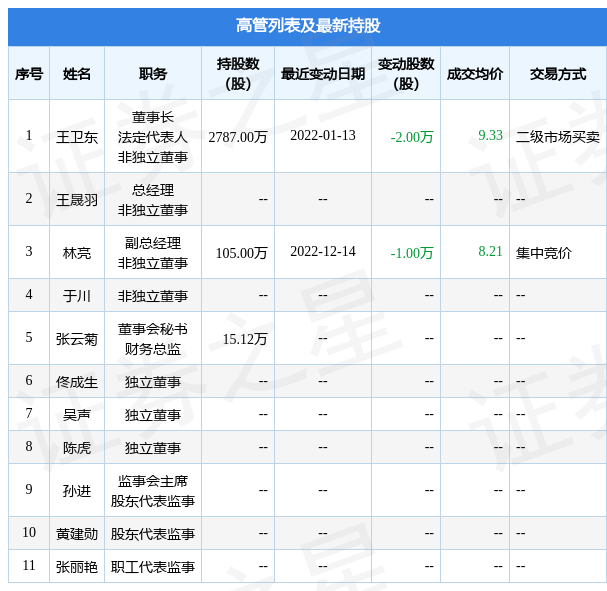Click row number 11
The width and height of the screenshot is (607, 591).
pyautogui.click(x=29, y=565)
